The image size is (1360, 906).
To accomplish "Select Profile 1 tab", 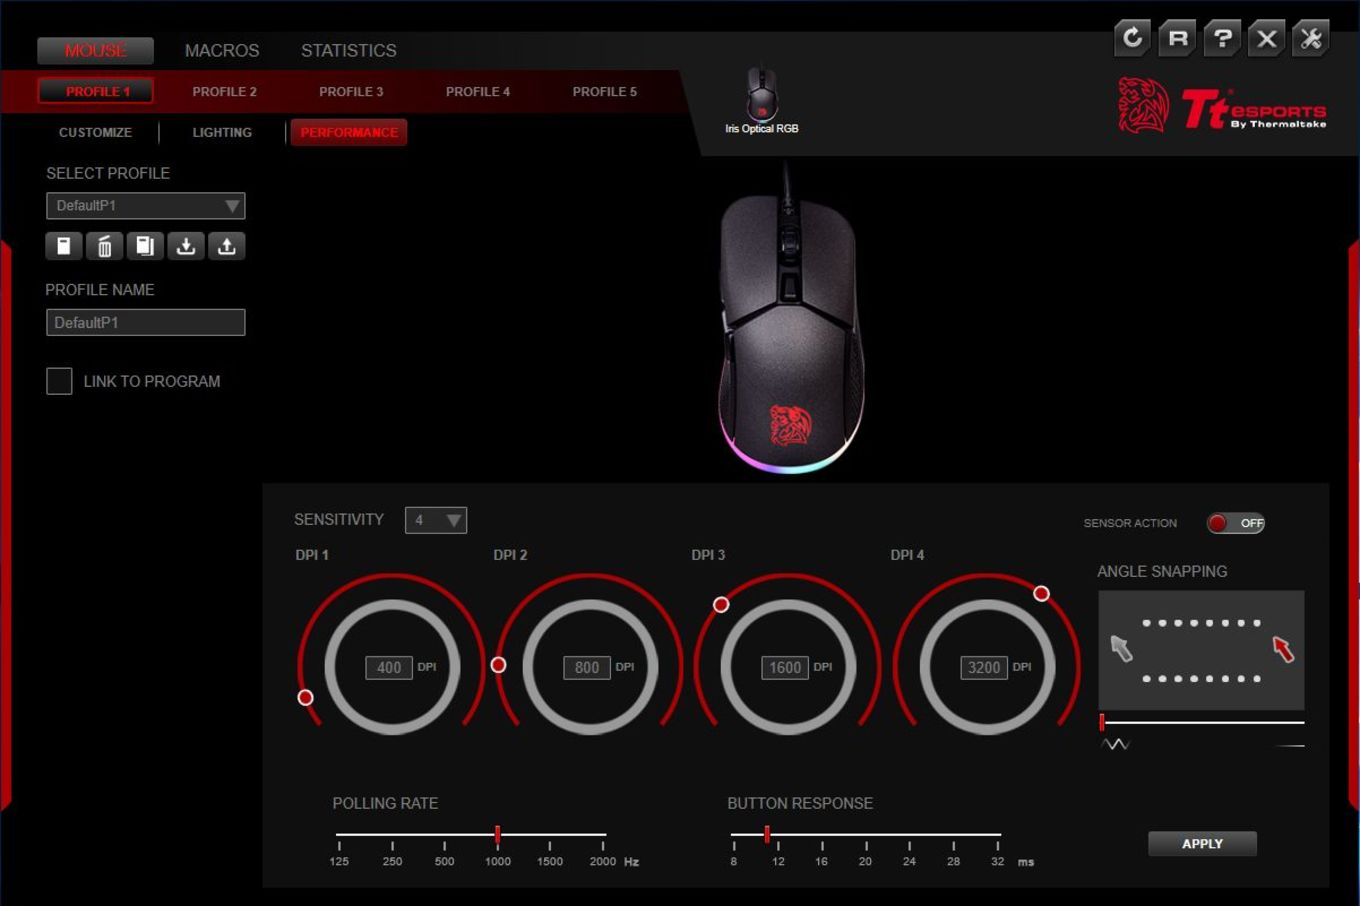I will 97,91.
